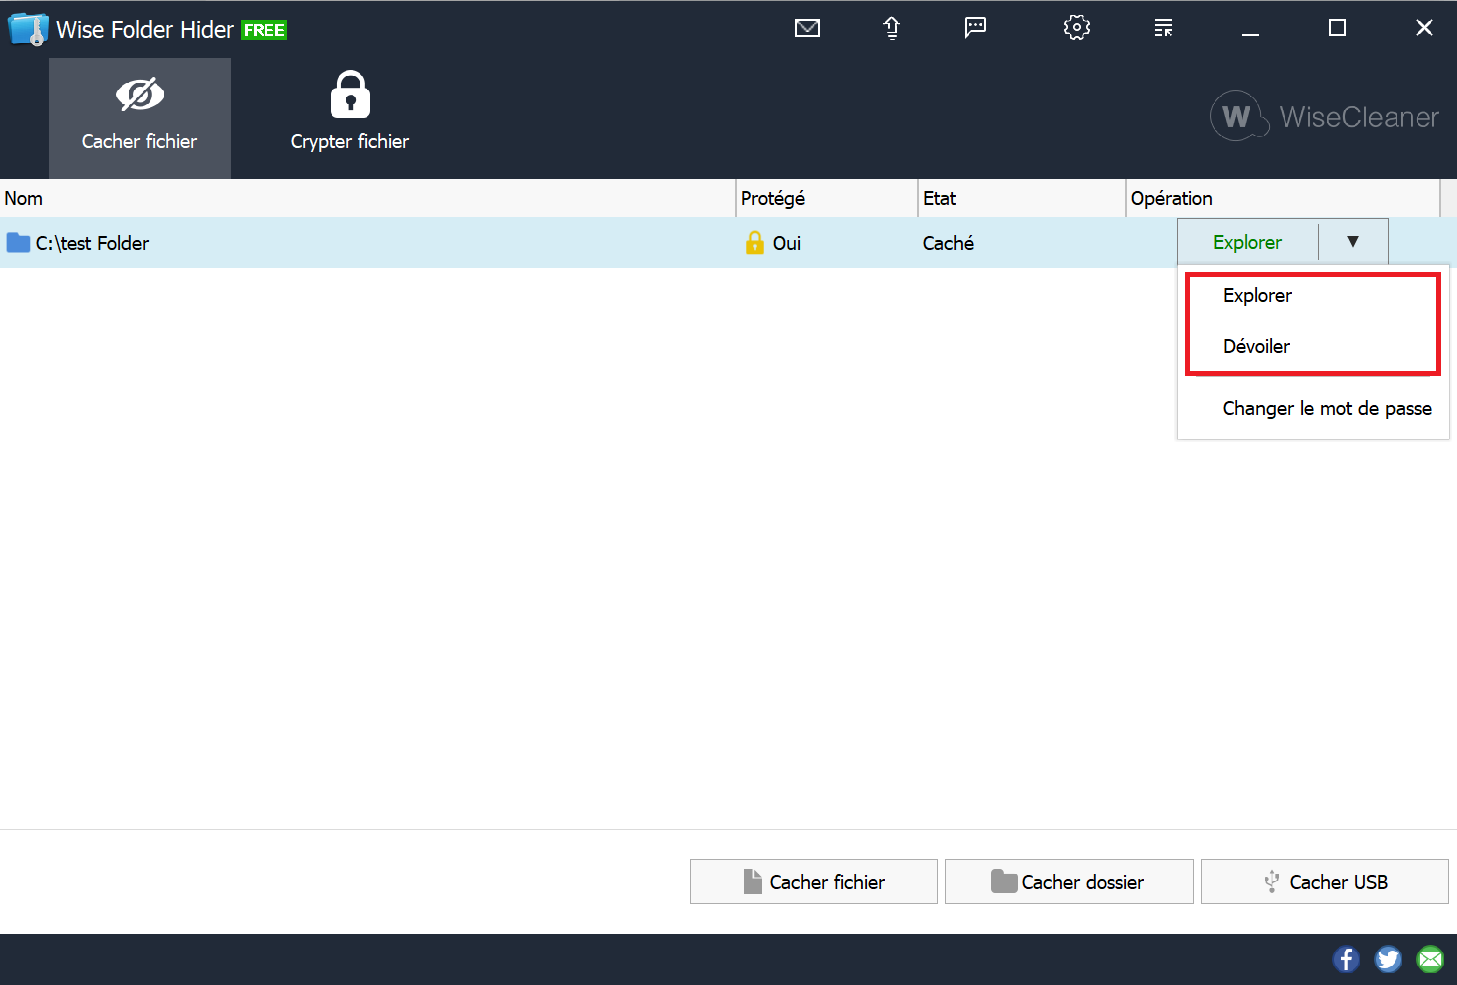Click the yellow lock icon beside Oui
This screenshot has width=1457, height=985.
[x=755, y=243]
